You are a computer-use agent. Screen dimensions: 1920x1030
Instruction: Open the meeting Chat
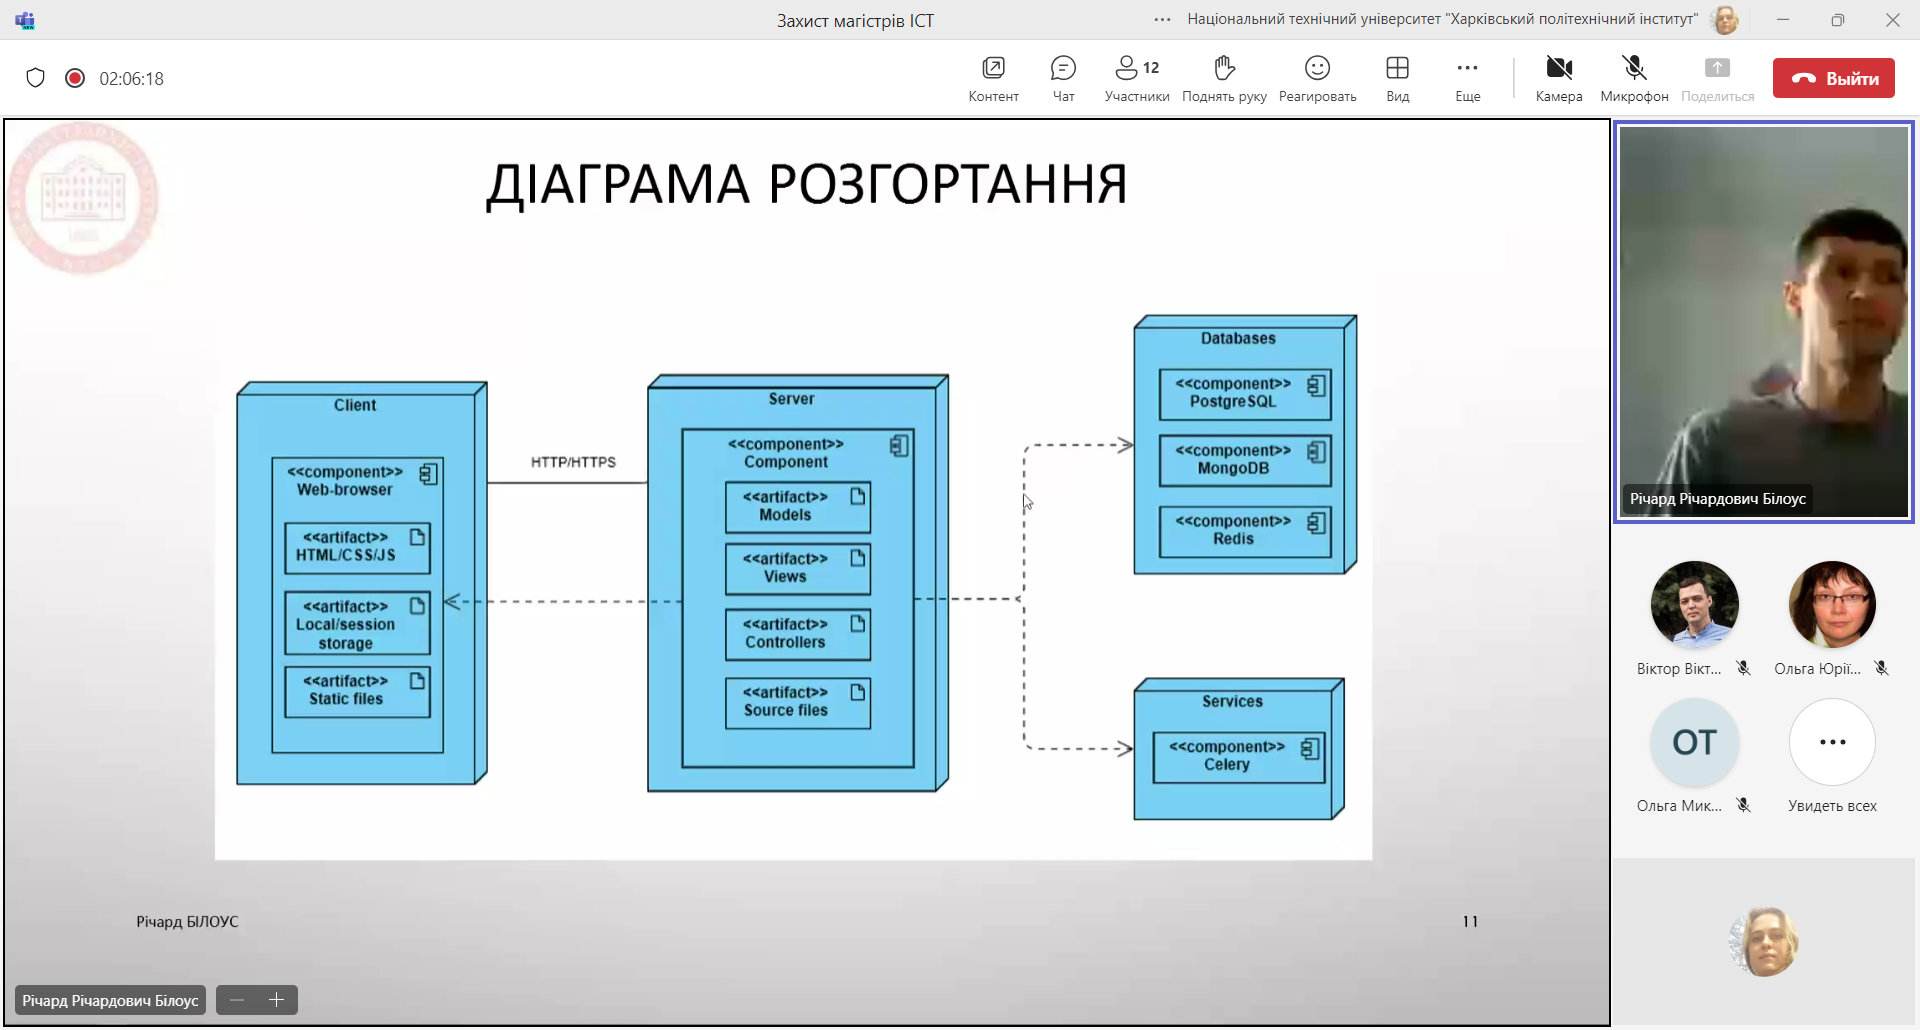[1063, 78]
